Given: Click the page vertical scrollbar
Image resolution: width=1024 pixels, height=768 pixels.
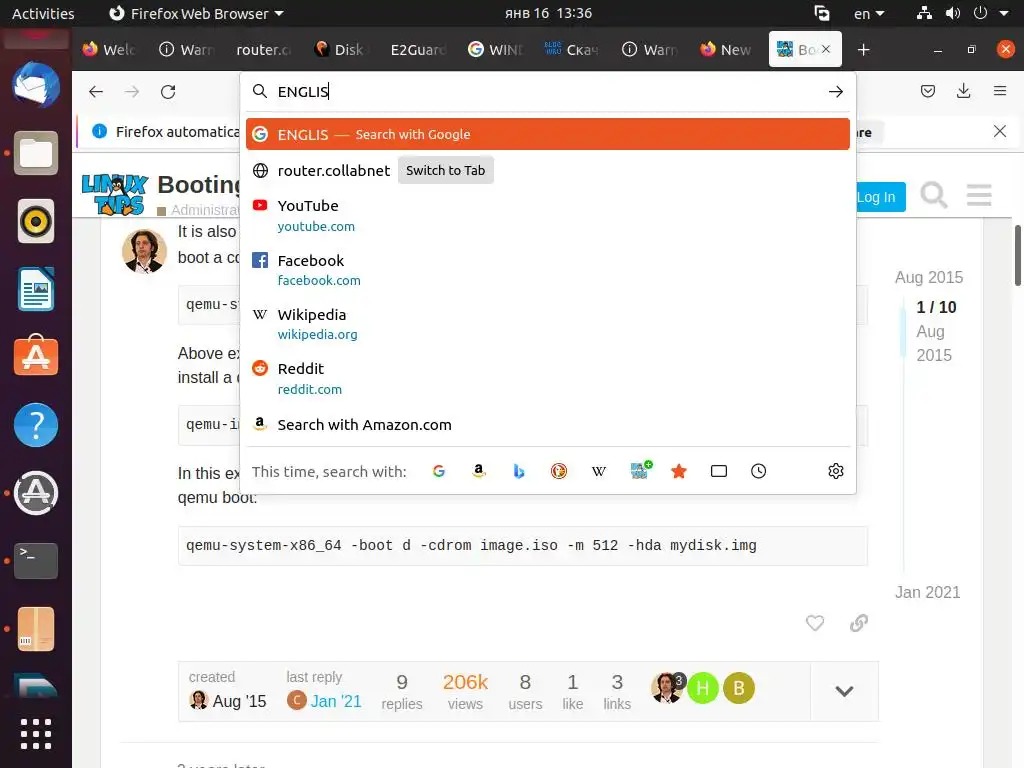Looking at the screenshot, I should 1017,255.
